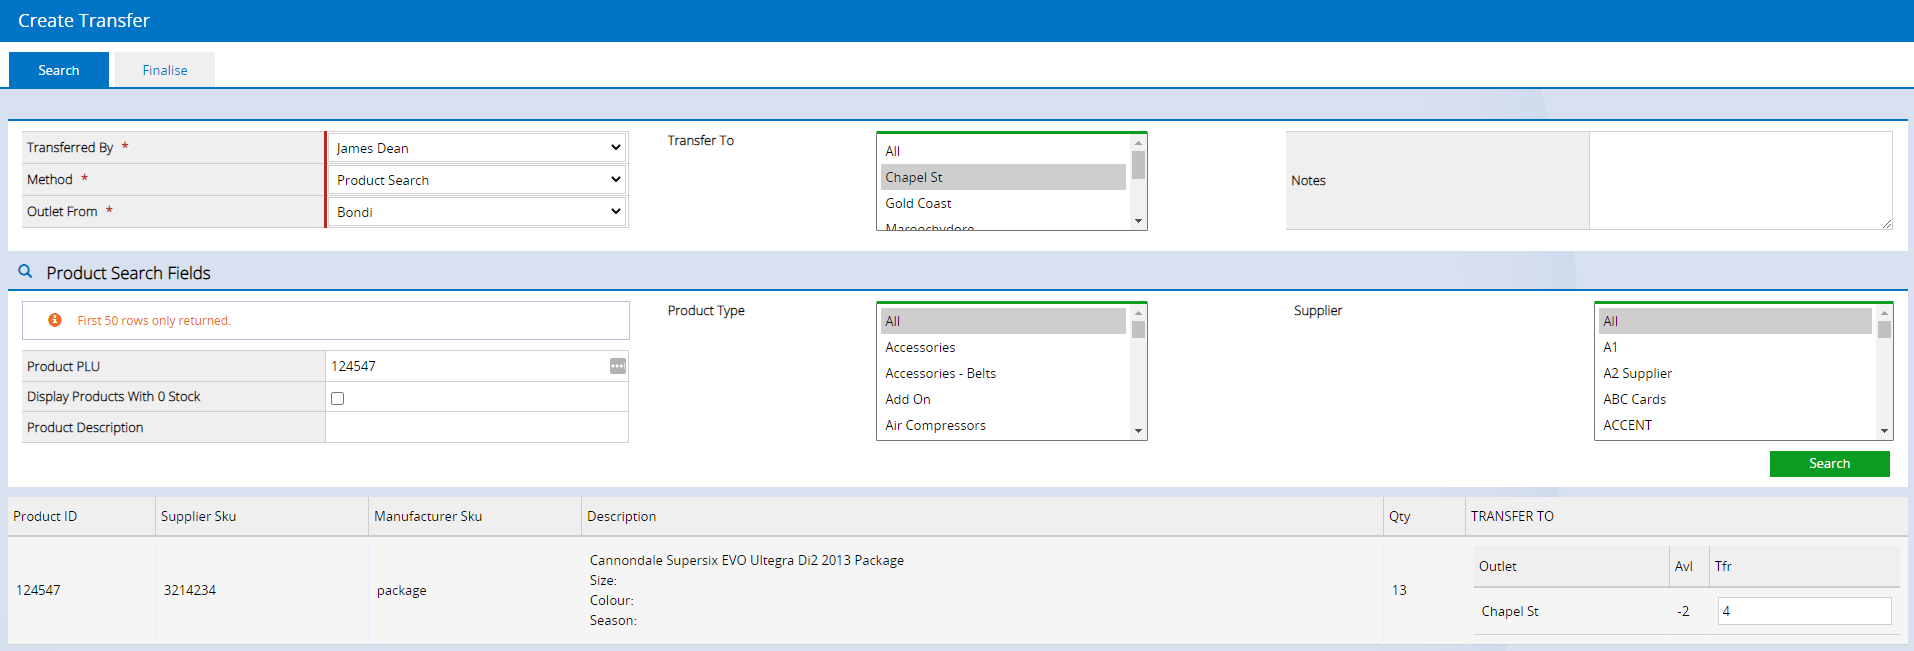Switch to the Finalise tab
Viewport: 1914px width, 651px height.
tap(165, 70)
